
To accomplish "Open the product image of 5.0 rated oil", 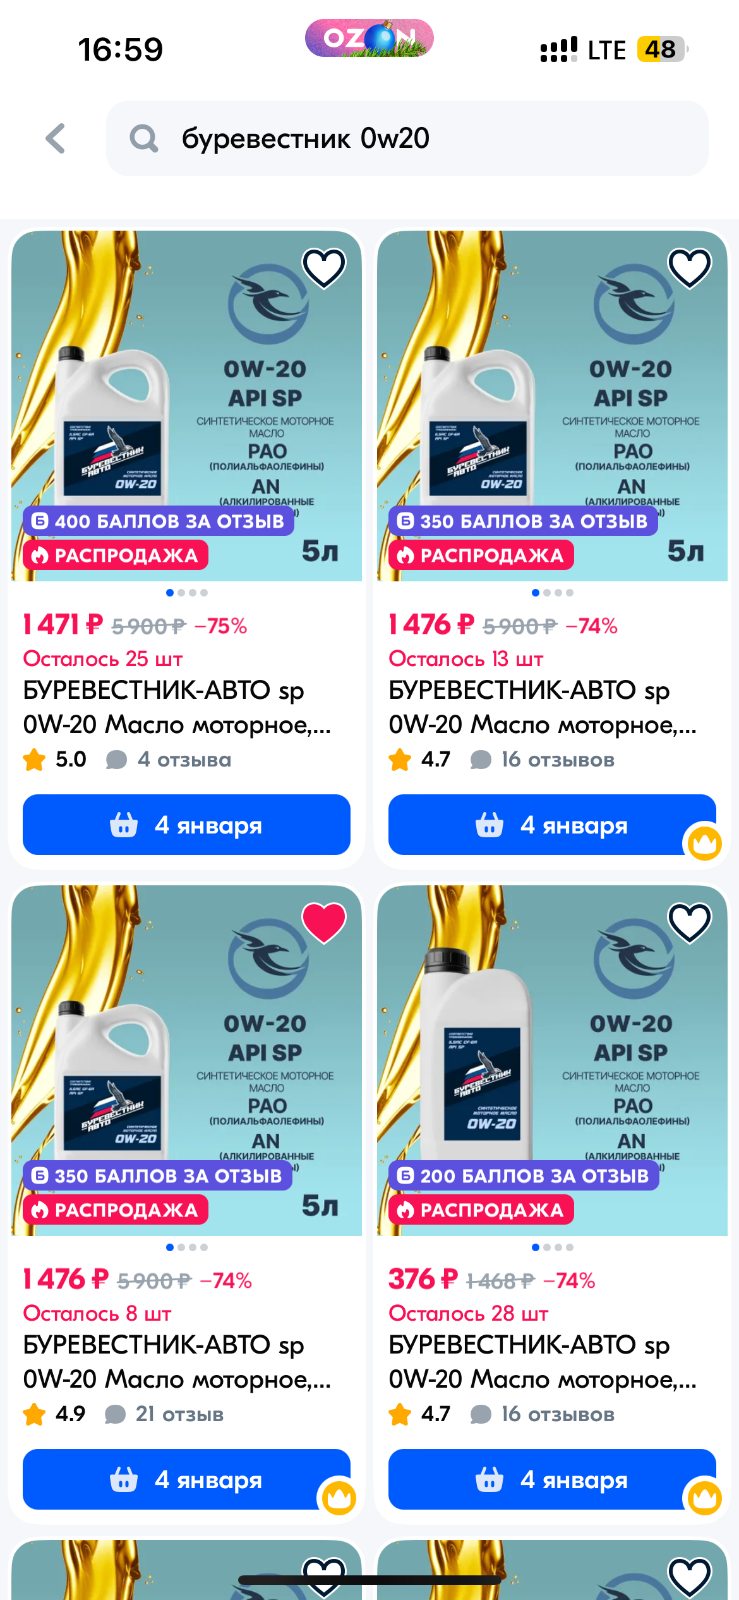I will pyautogui.click(x=187, y=406).
